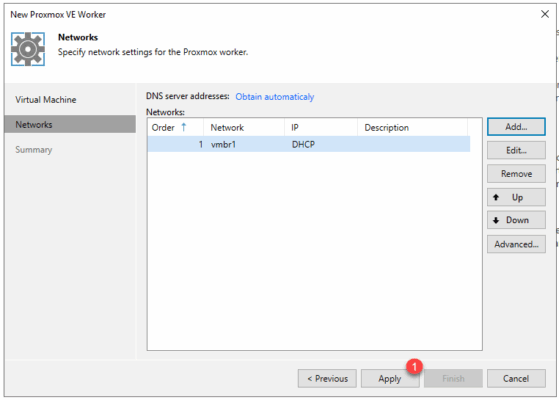Open Advanced... network settings
Screen dimensions: 559x400
tap(516, 244)
